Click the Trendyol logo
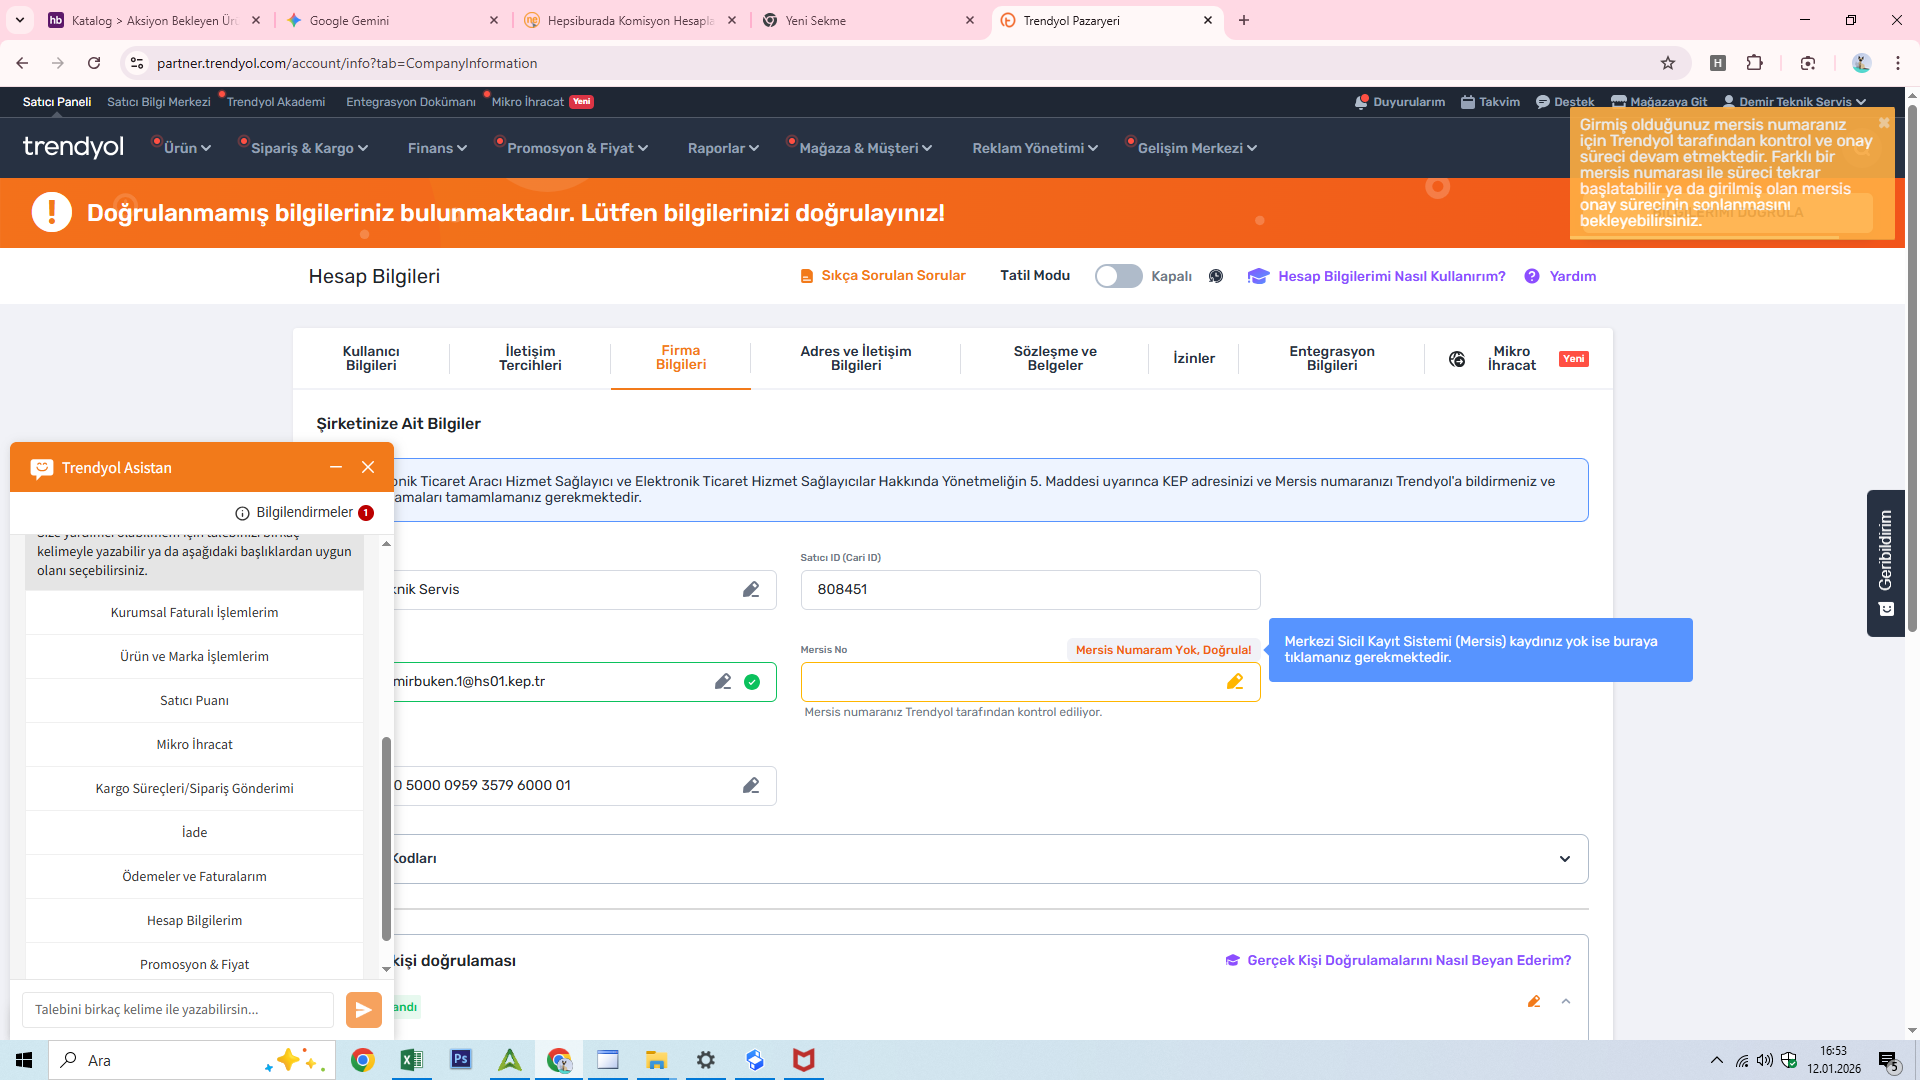This screenshot has height=1080, width=1920. [x=73, y=147]
